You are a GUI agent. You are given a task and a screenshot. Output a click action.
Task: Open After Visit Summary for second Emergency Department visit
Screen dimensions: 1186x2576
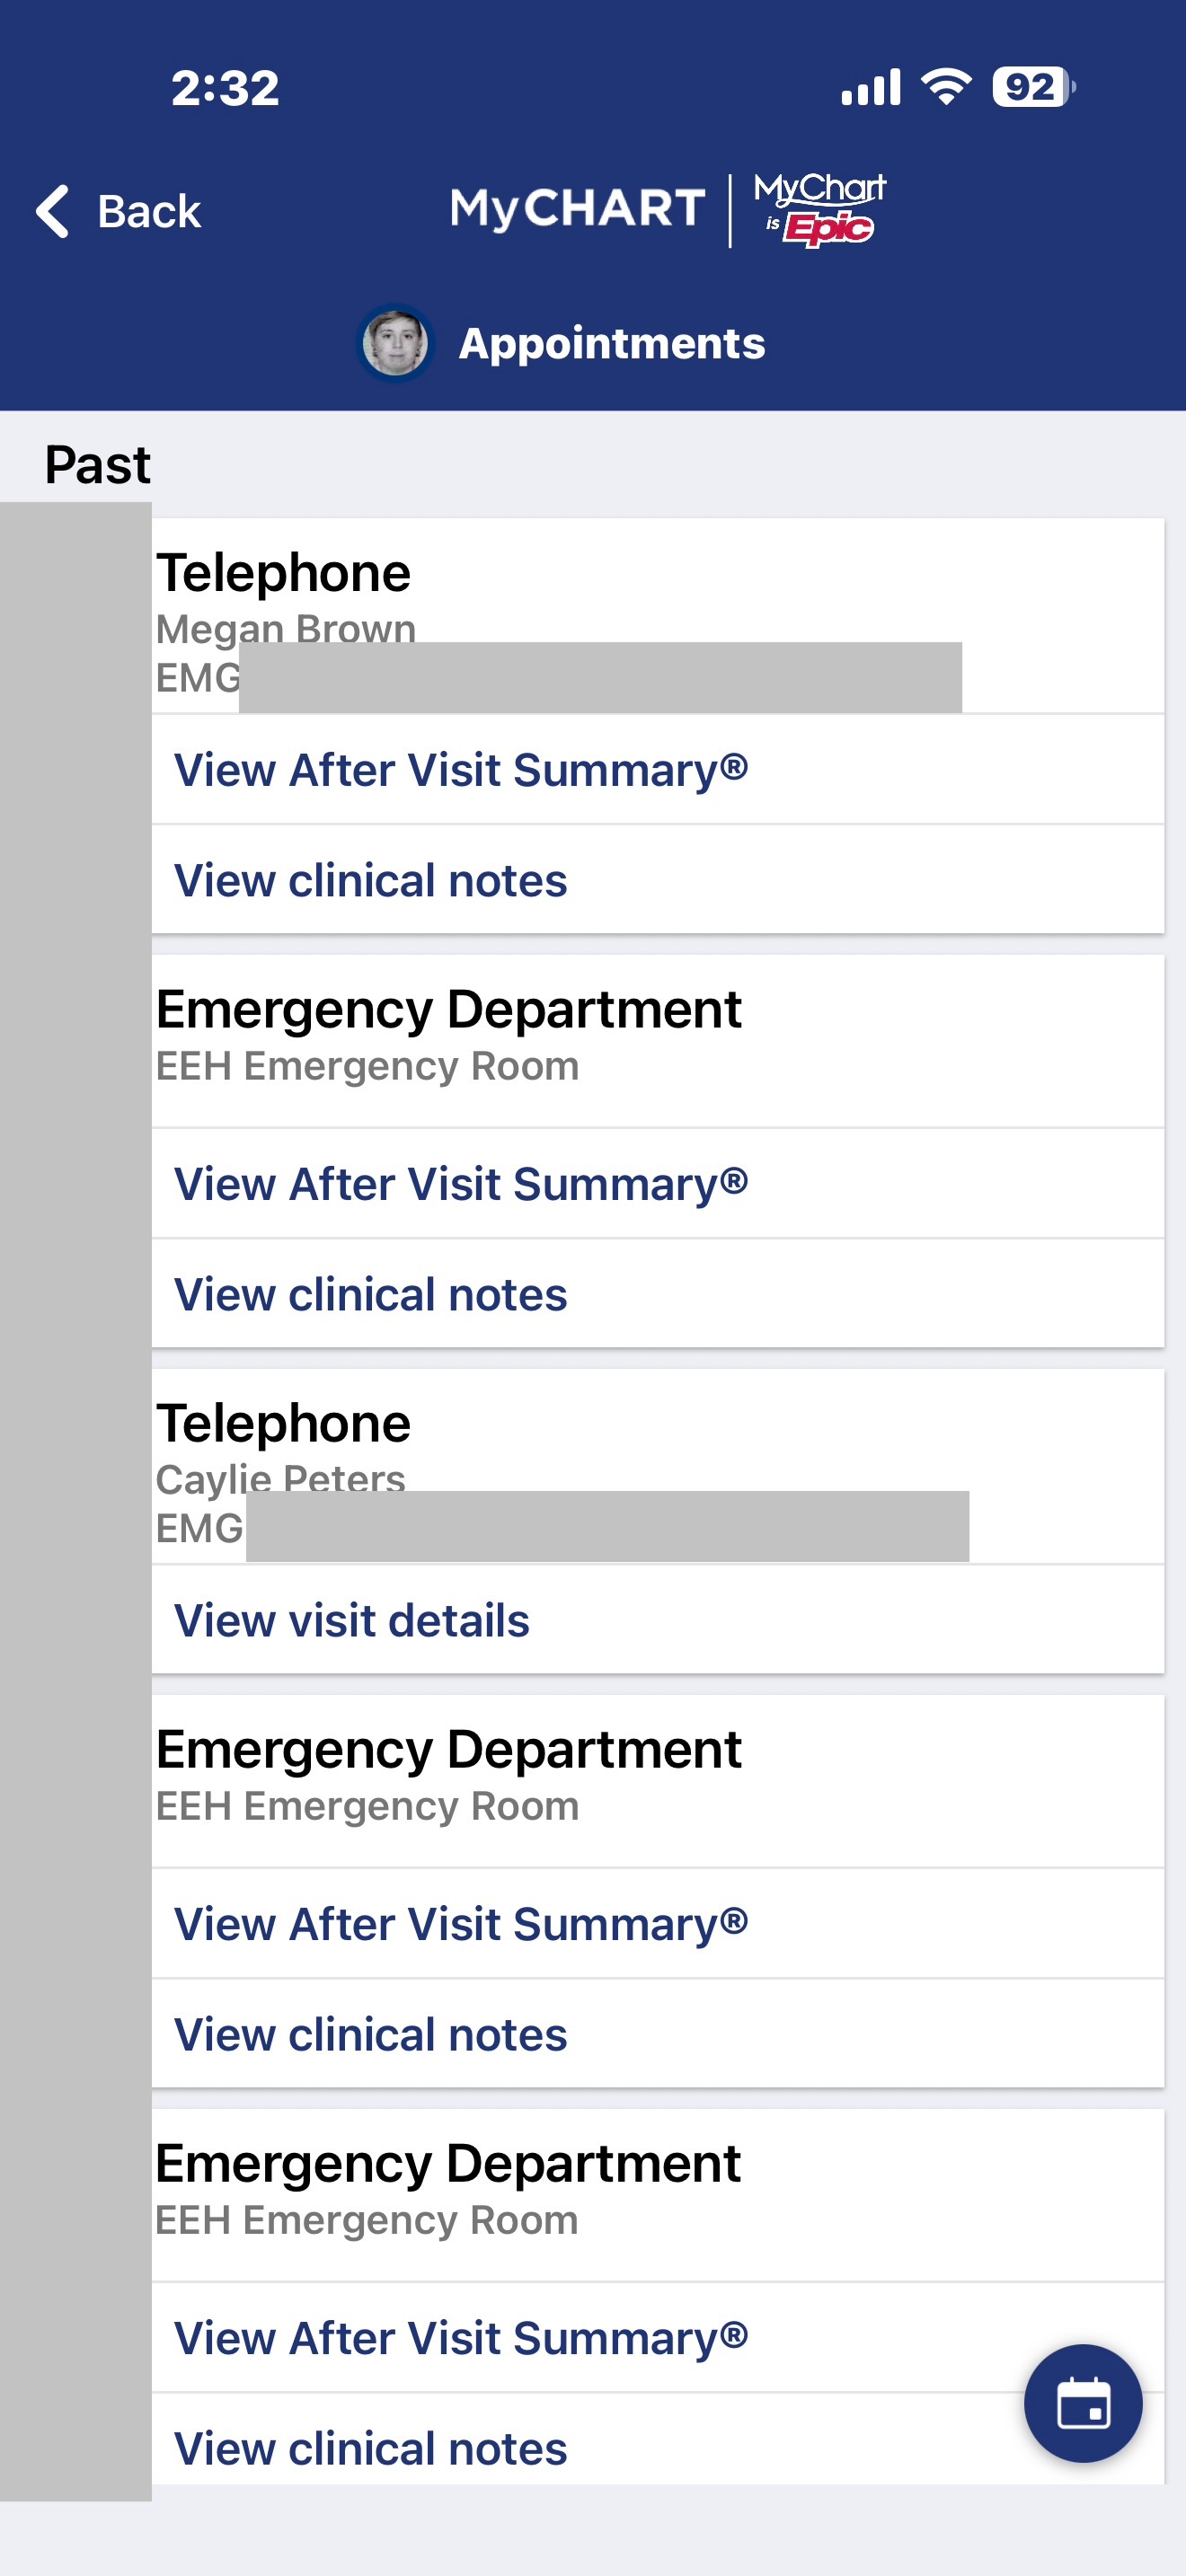click(x=461, y=1924)
